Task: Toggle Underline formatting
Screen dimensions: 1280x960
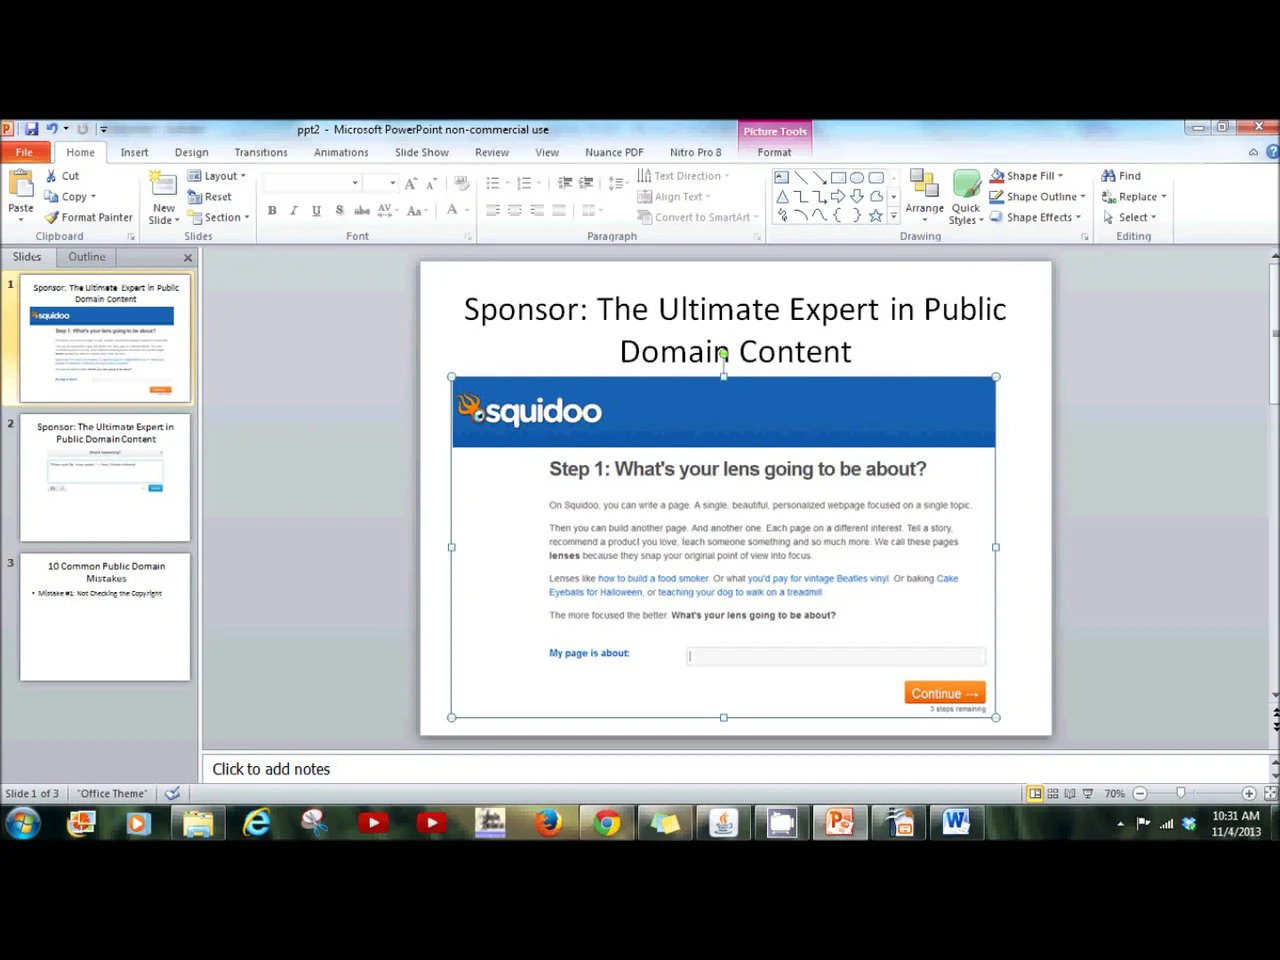Action: coord(316,210)
